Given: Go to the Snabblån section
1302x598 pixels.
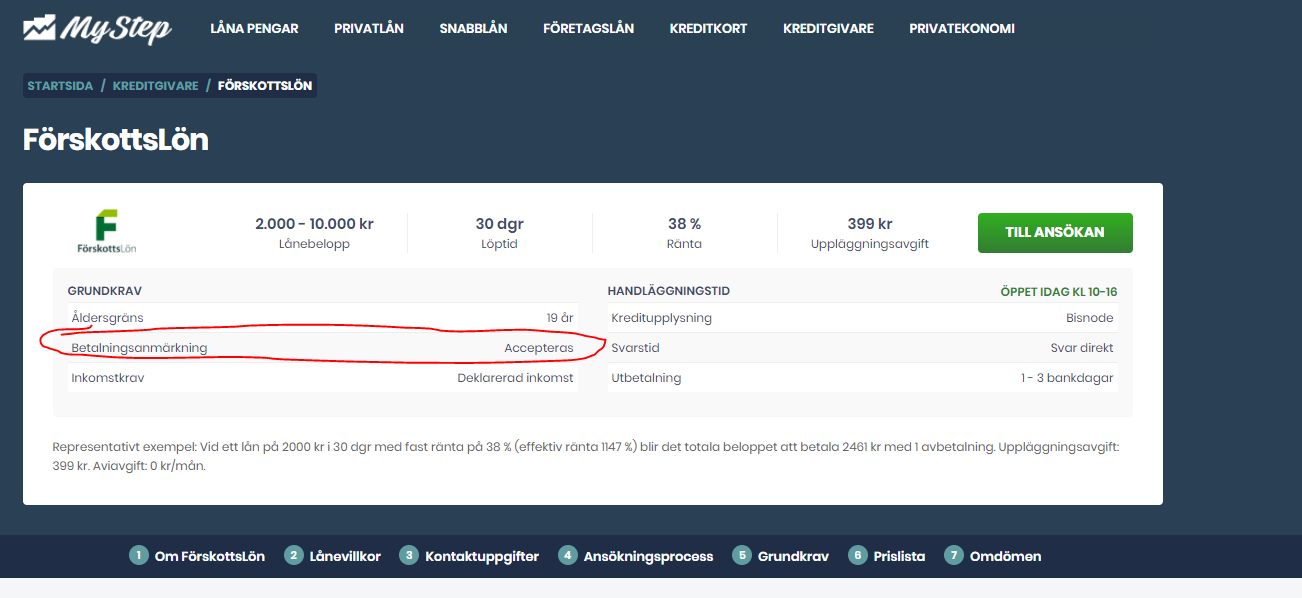Looking at the screenshot, I should (473, 29).
